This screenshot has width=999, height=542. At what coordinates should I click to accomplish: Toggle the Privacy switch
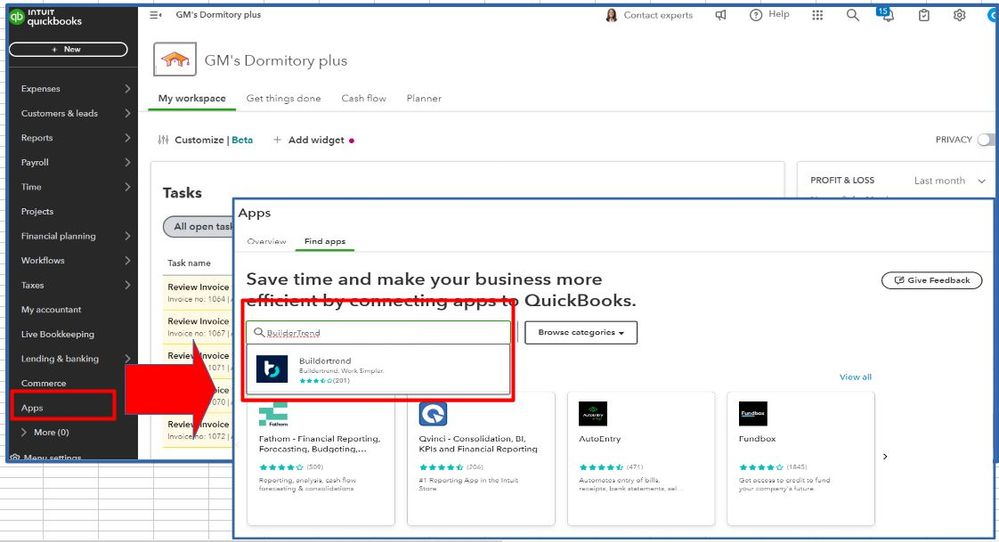[986, 140]
